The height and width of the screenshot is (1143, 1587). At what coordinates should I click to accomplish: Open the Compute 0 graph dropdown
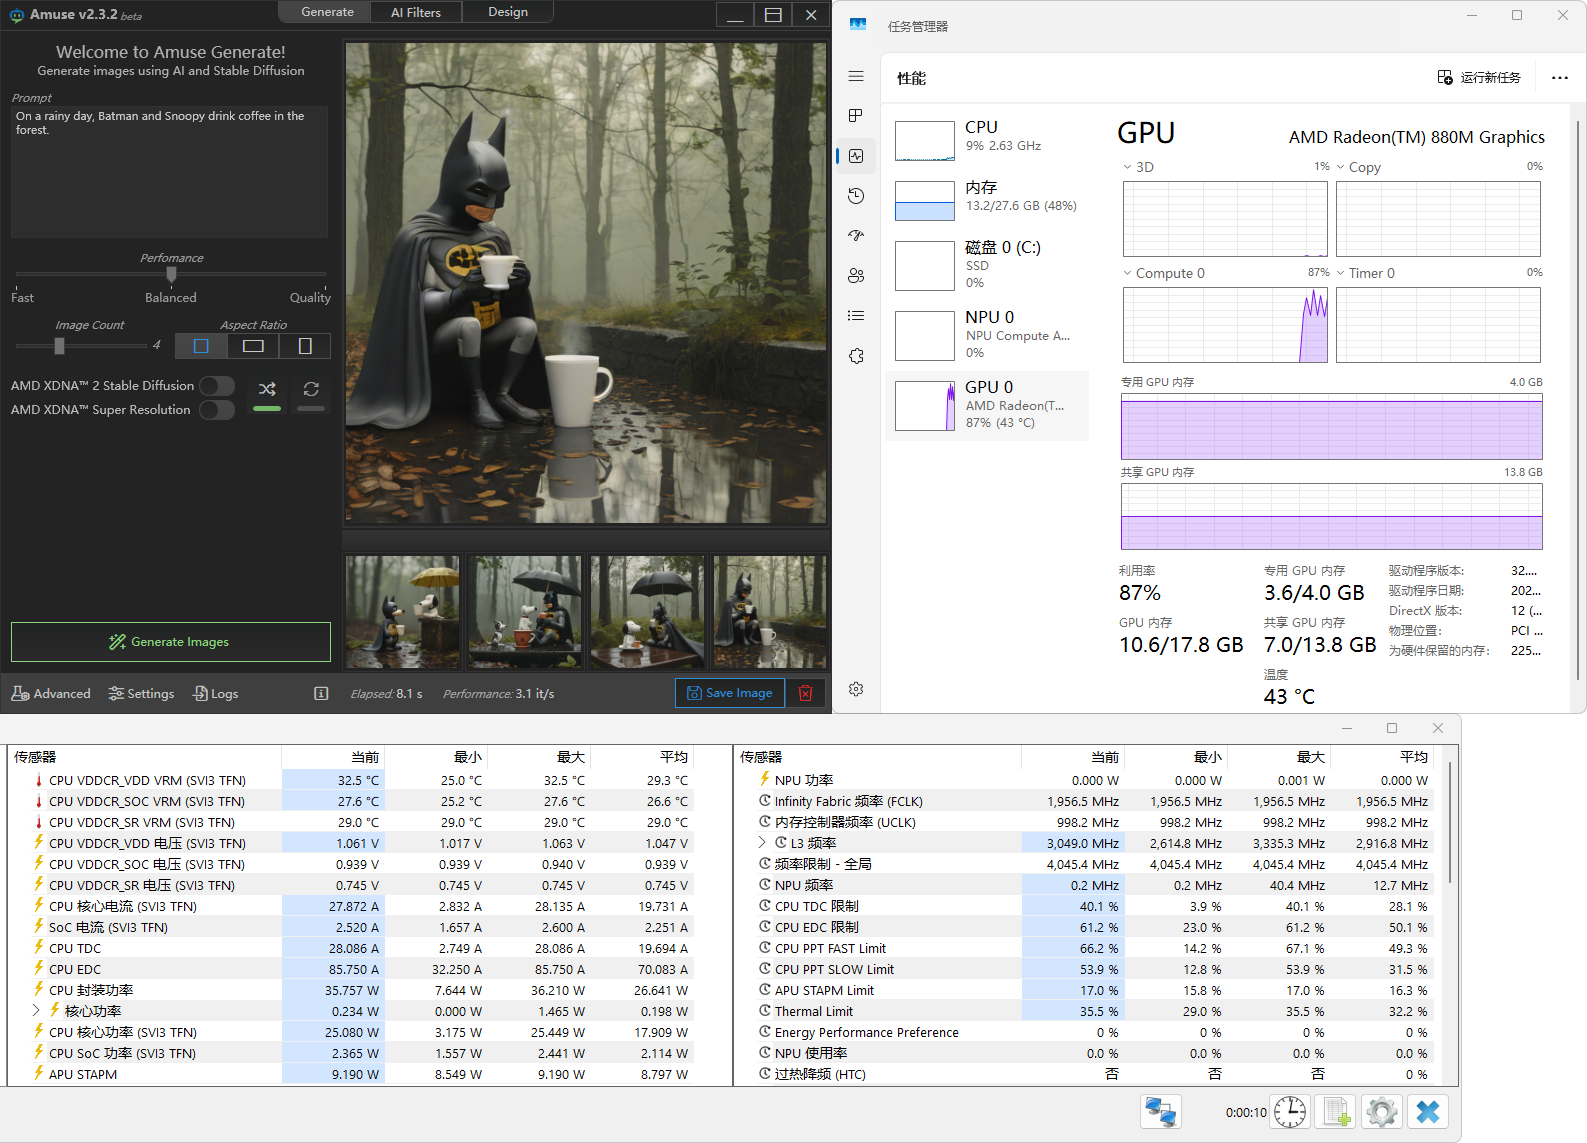click(x=1128, y=273)
